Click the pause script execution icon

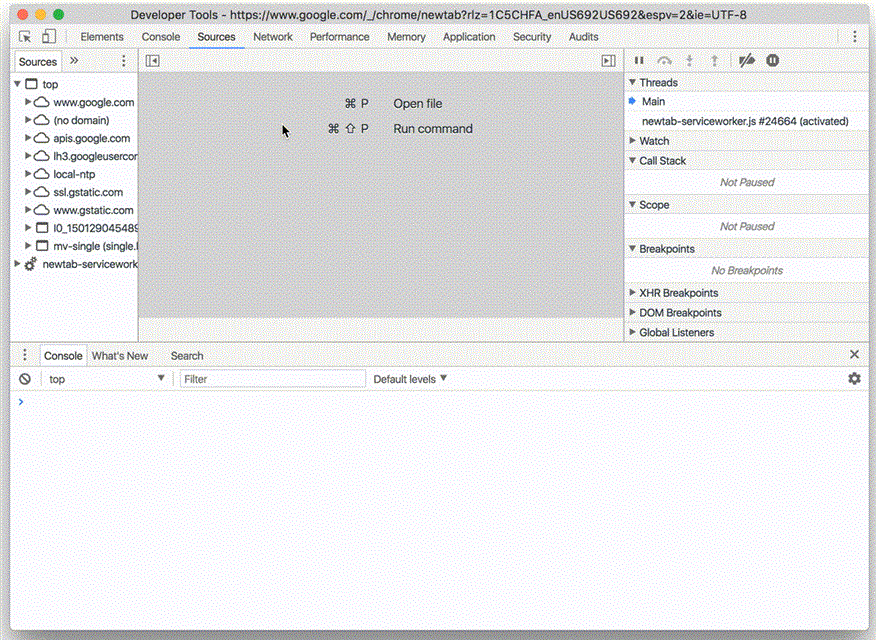tap(639, 60)
